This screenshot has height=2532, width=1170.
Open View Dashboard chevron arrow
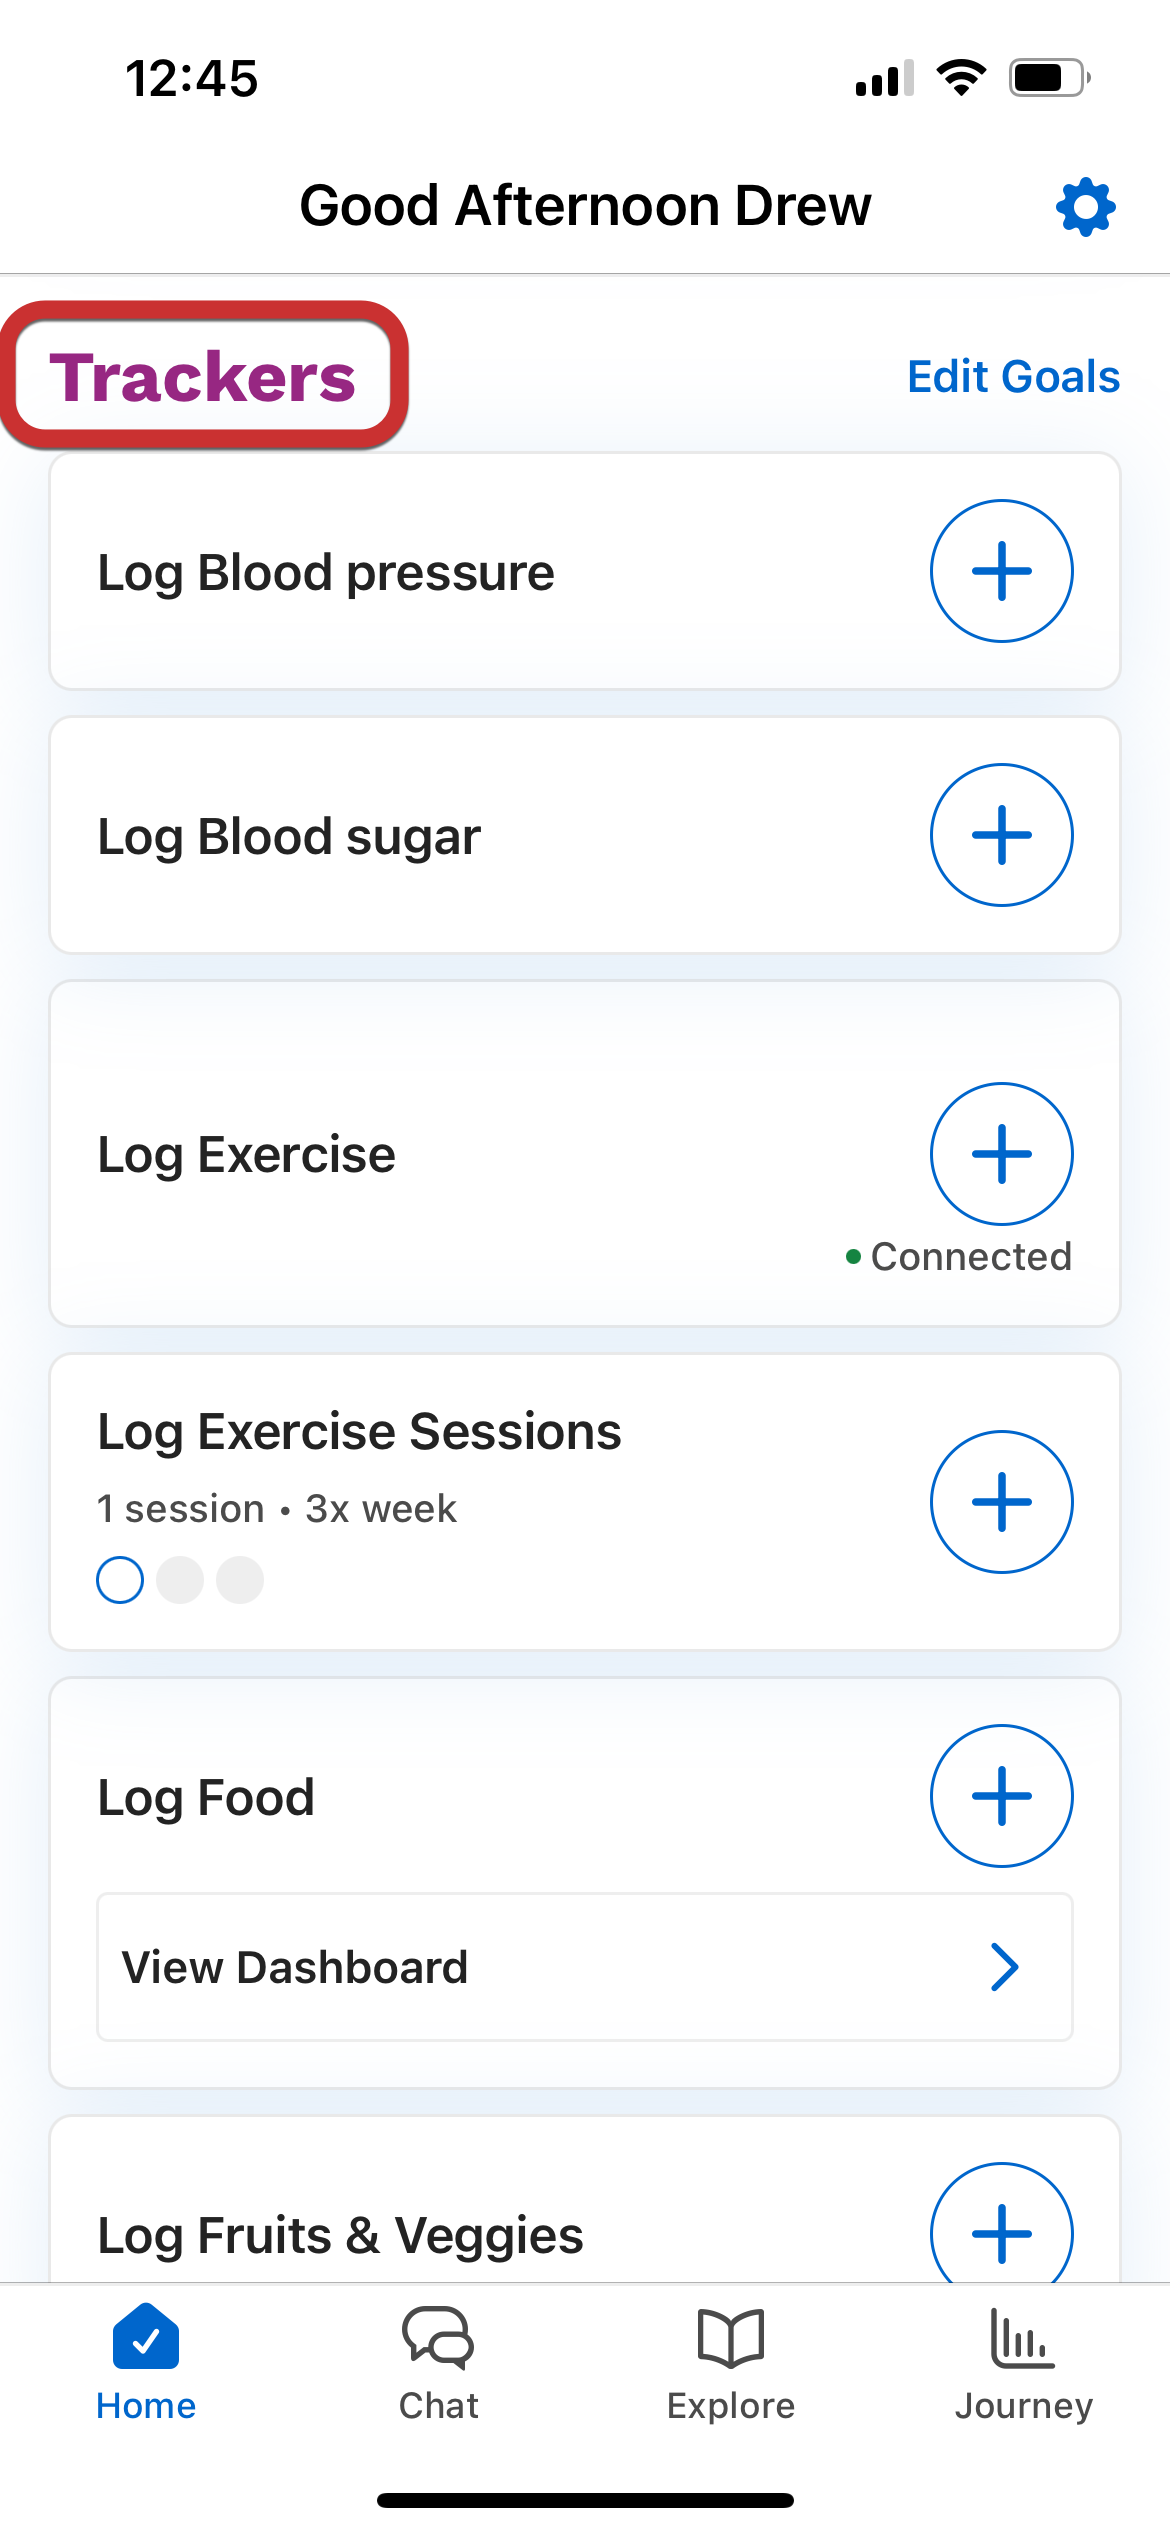pos(1004,1967)
